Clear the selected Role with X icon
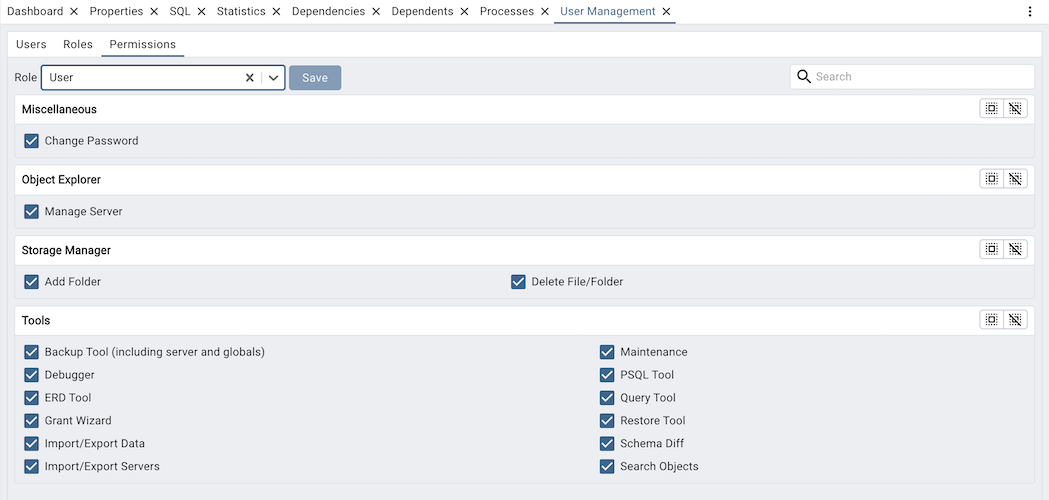1049x500 pixels. coord(250,78)
